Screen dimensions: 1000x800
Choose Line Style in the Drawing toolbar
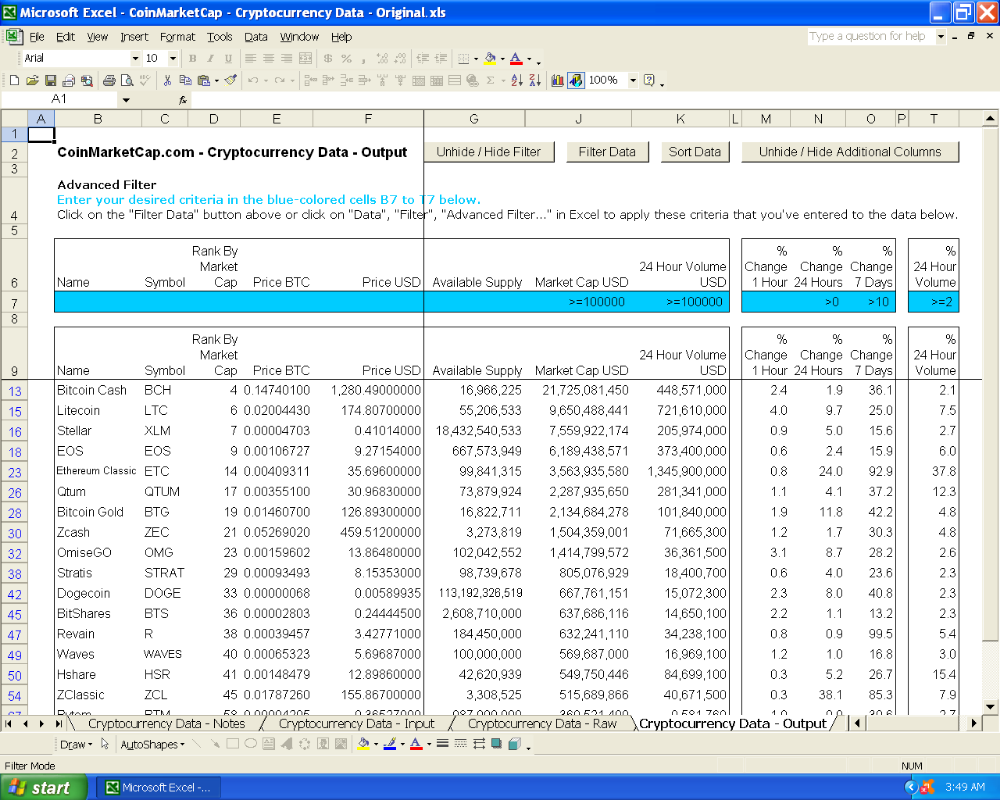coord(442,744)
